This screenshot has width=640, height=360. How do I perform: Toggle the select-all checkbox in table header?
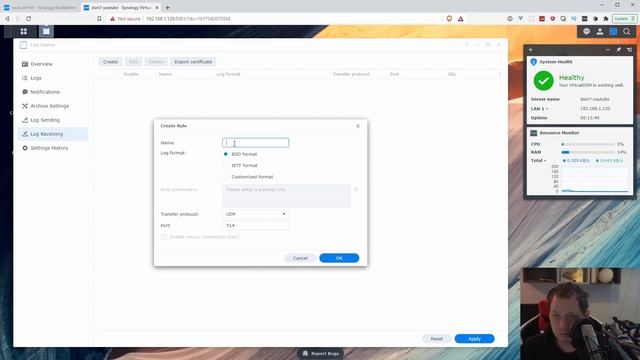pyautogui.click(x=119, y=74)
